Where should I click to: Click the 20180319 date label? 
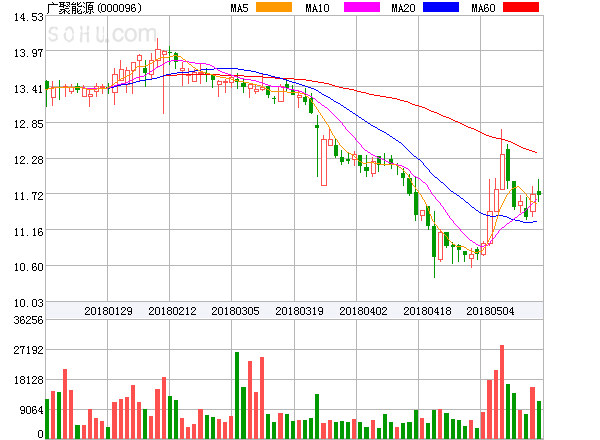[x=299, y=311]
